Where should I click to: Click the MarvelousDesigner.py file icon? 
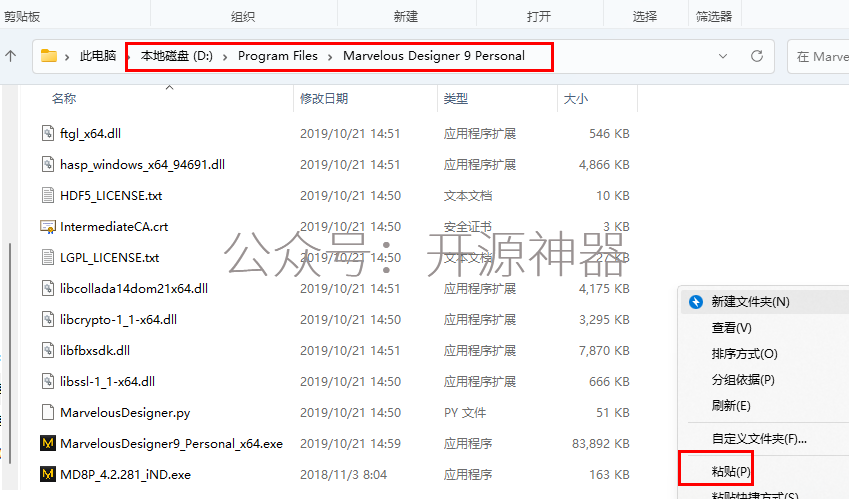coord(48,412)
